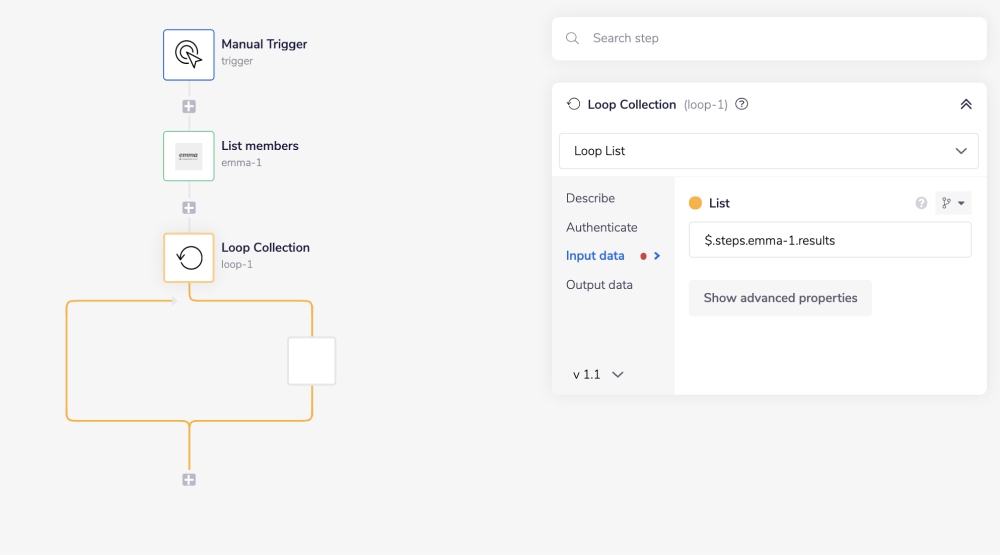Click the help icon beside List field

[x=921, y=203]
